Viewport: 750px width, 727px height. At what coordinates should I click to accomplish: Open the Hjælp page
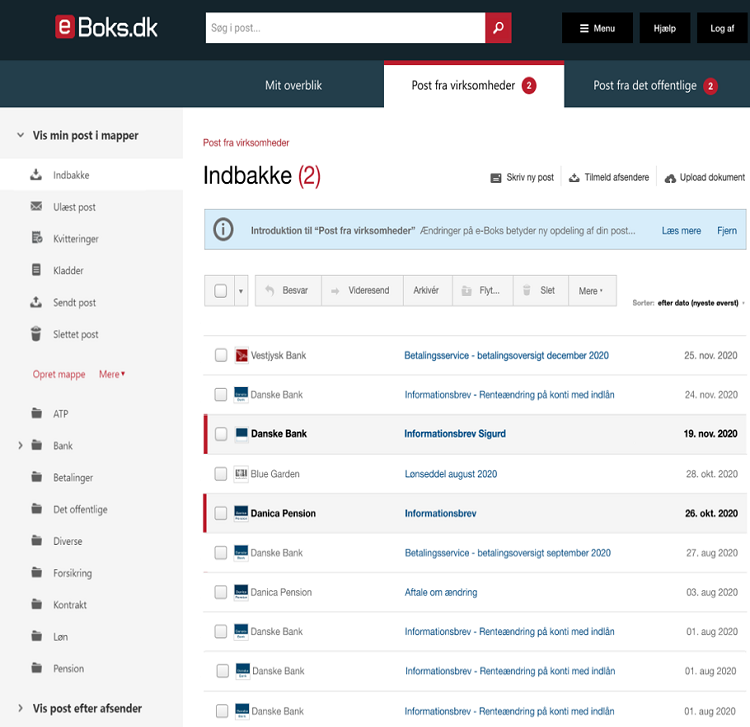pos(664,28)
